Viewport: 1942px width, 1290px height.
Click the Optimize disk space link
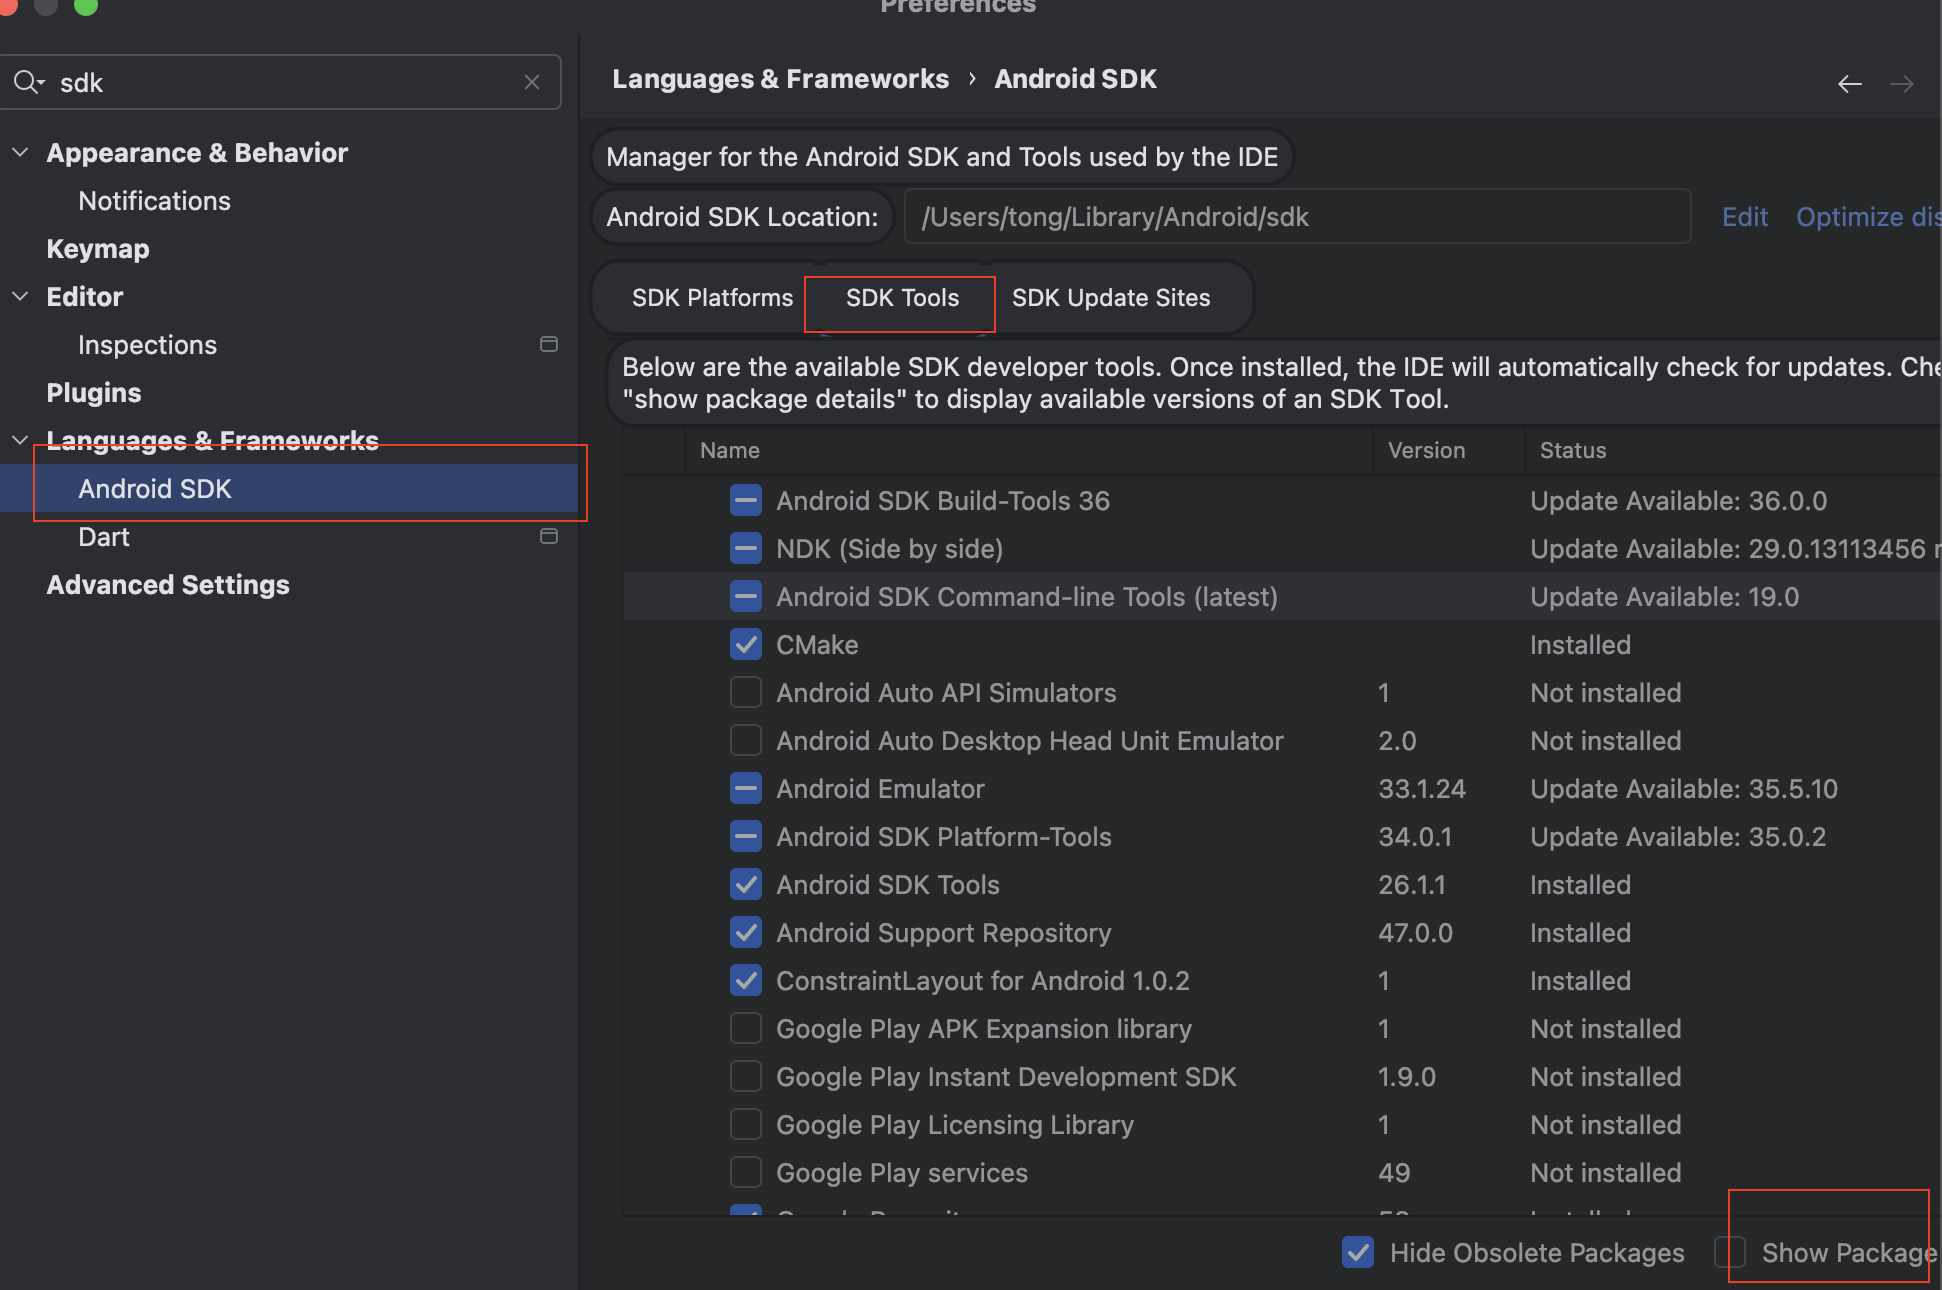click(1866, 217)
